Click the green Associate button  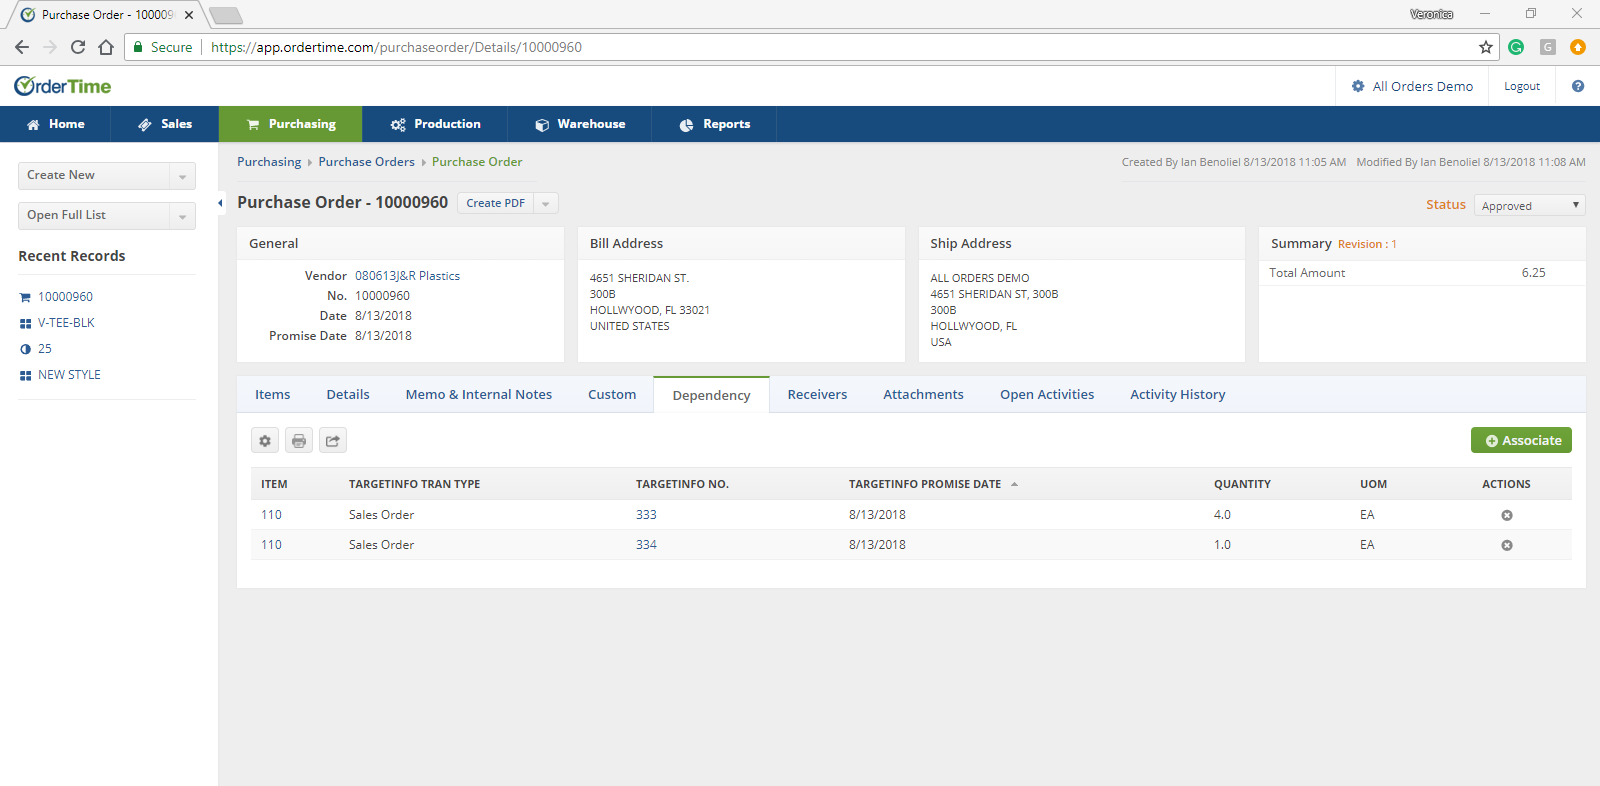click(1521, 440)
